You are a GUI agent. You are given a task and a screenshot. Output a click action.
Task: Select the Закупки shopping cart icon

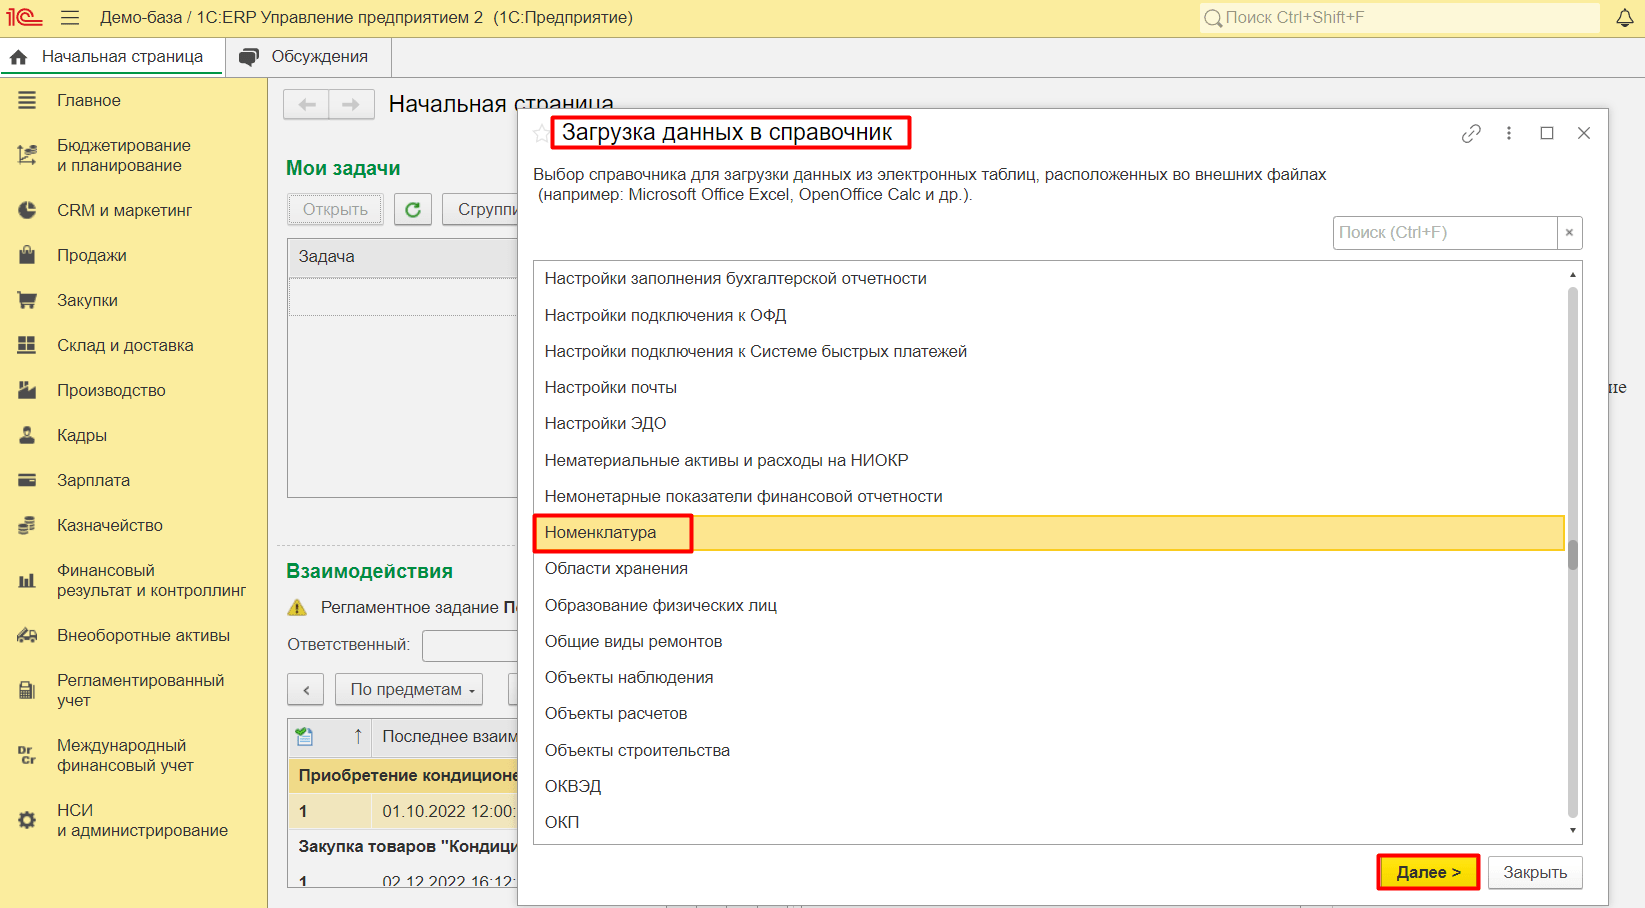click(27, 300)
